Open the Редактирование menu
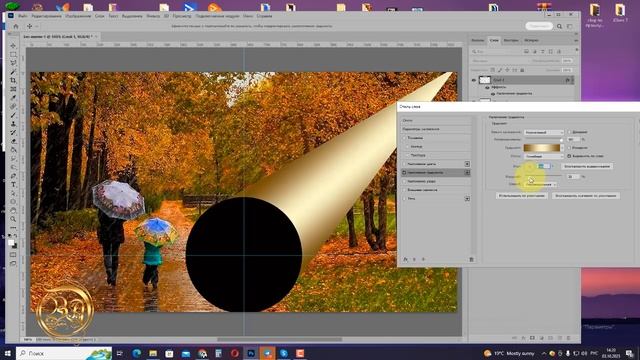 click(47, 16)
